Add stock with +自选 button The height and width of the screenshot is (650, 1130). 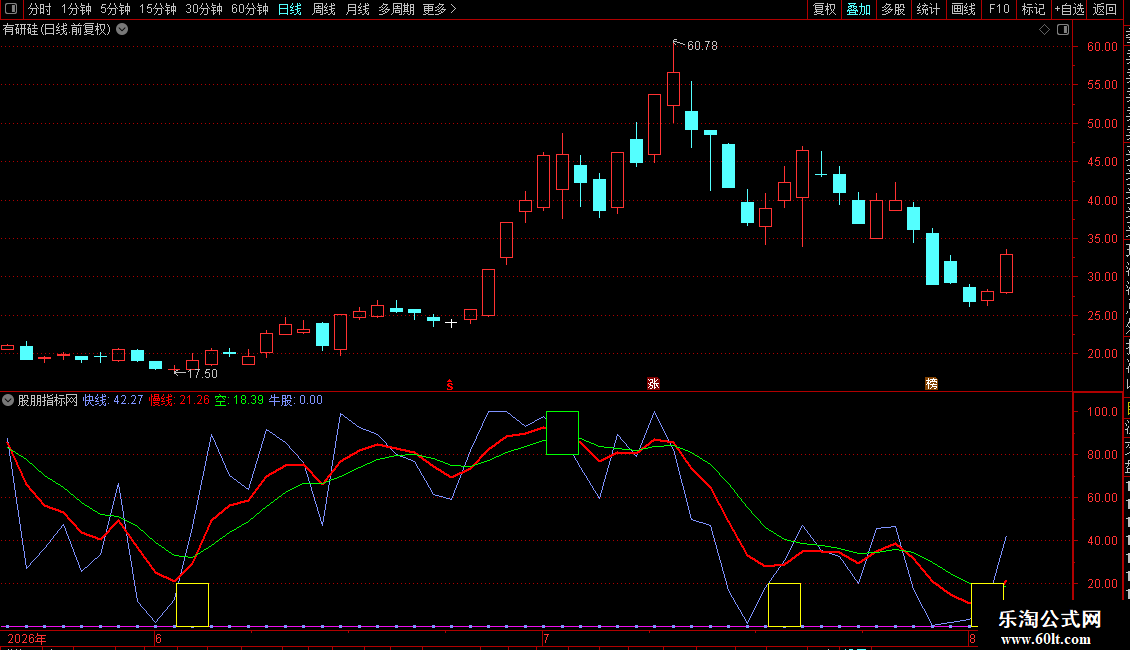point(1069,9)
